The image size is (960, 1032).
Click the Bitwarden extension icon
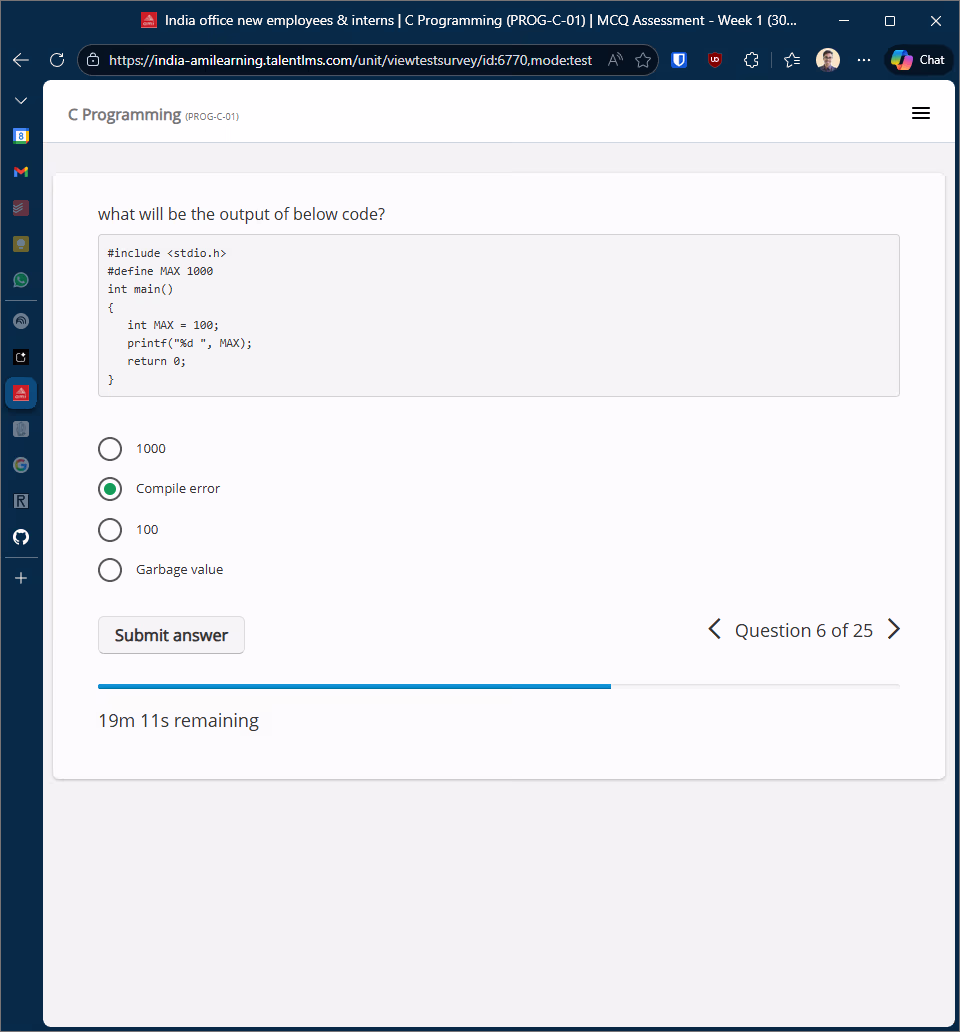679,60
